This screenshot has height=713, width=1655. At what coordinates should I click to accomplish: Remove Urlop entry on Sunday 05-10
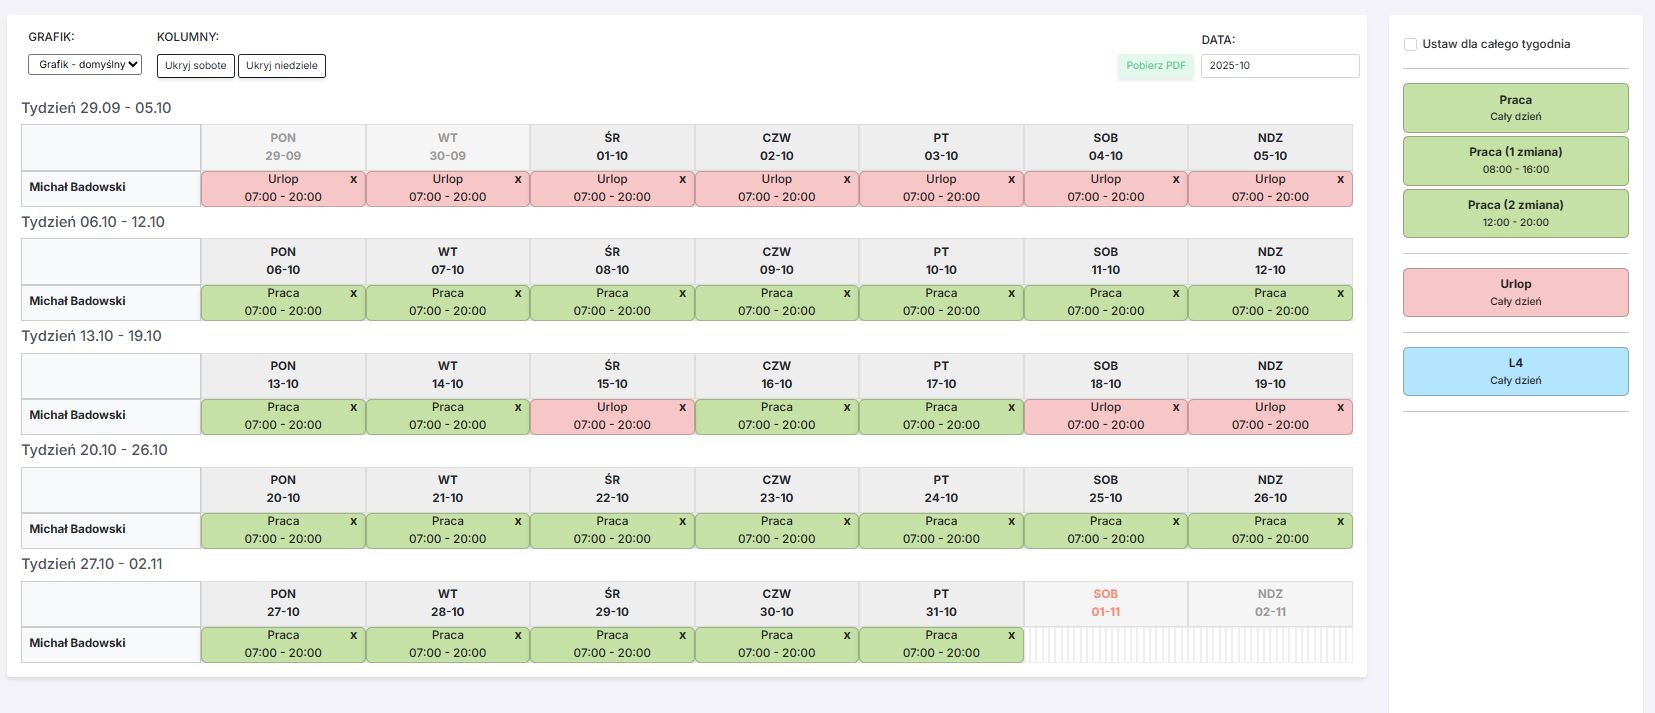(x=1340, y=180)
